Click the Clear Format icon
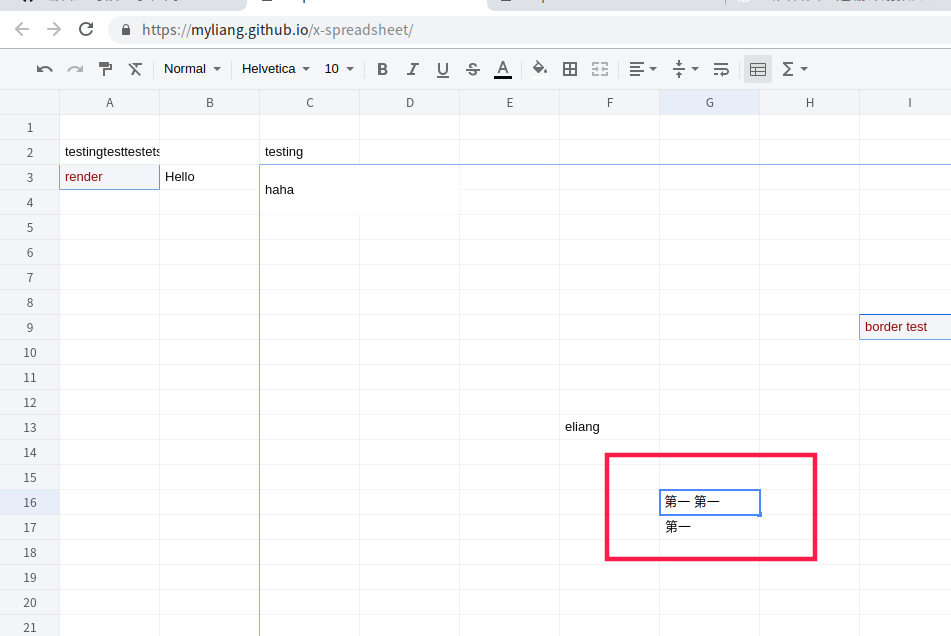The width and height of the screenshot is (951, 636). point(135,69)
